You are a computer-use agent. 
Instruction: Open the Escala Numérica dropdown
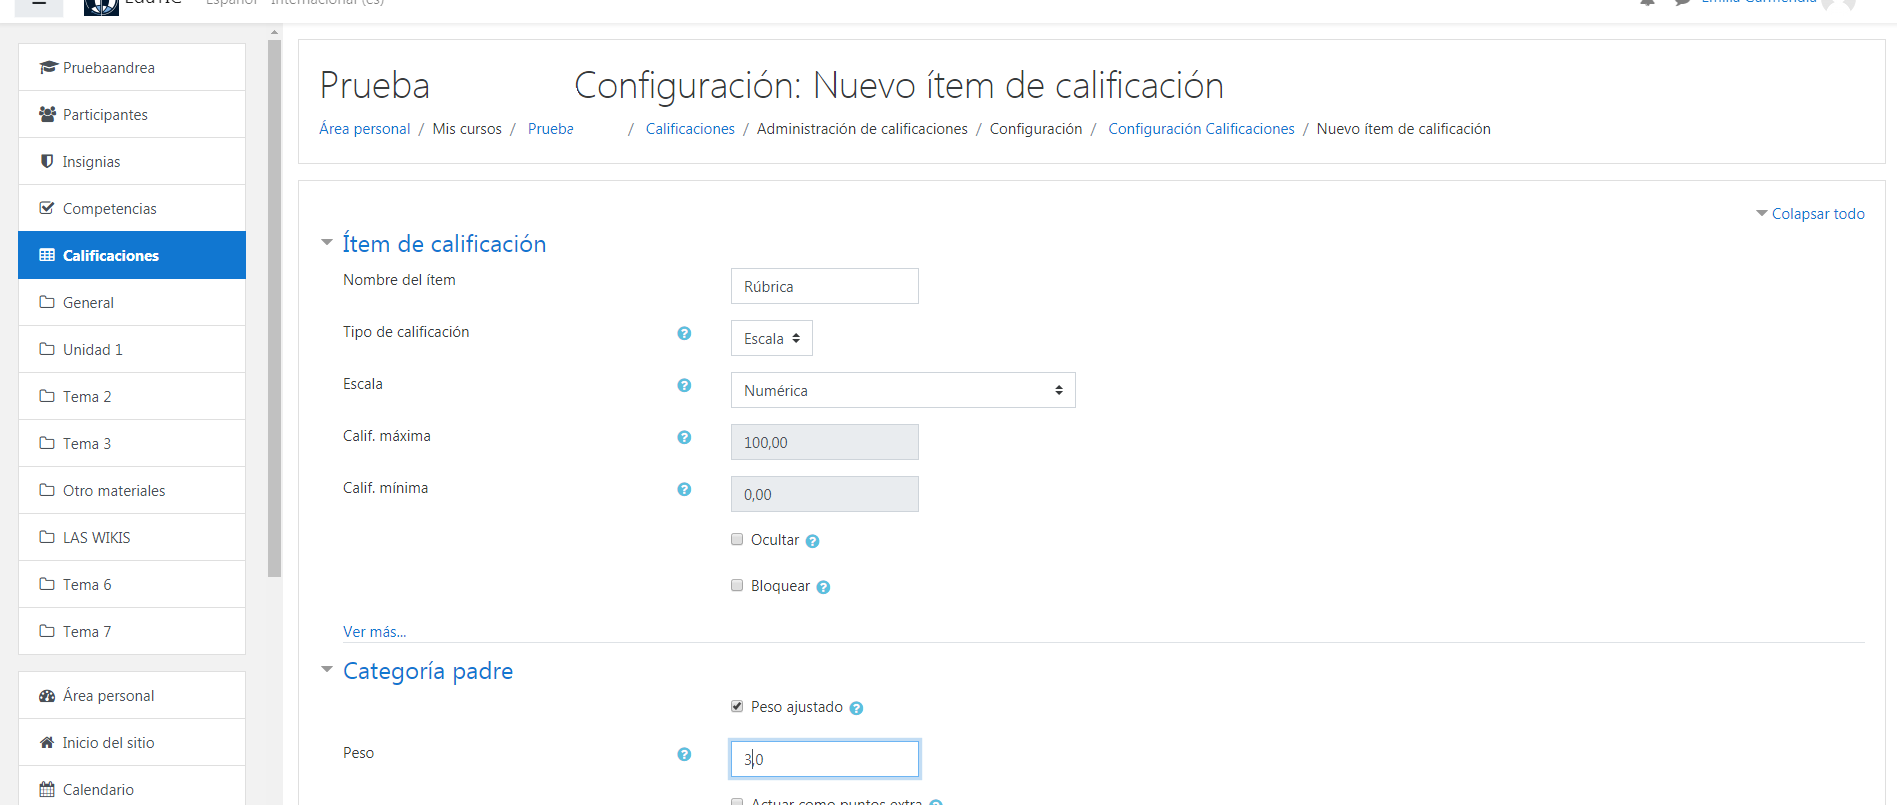tap(903, 390)
